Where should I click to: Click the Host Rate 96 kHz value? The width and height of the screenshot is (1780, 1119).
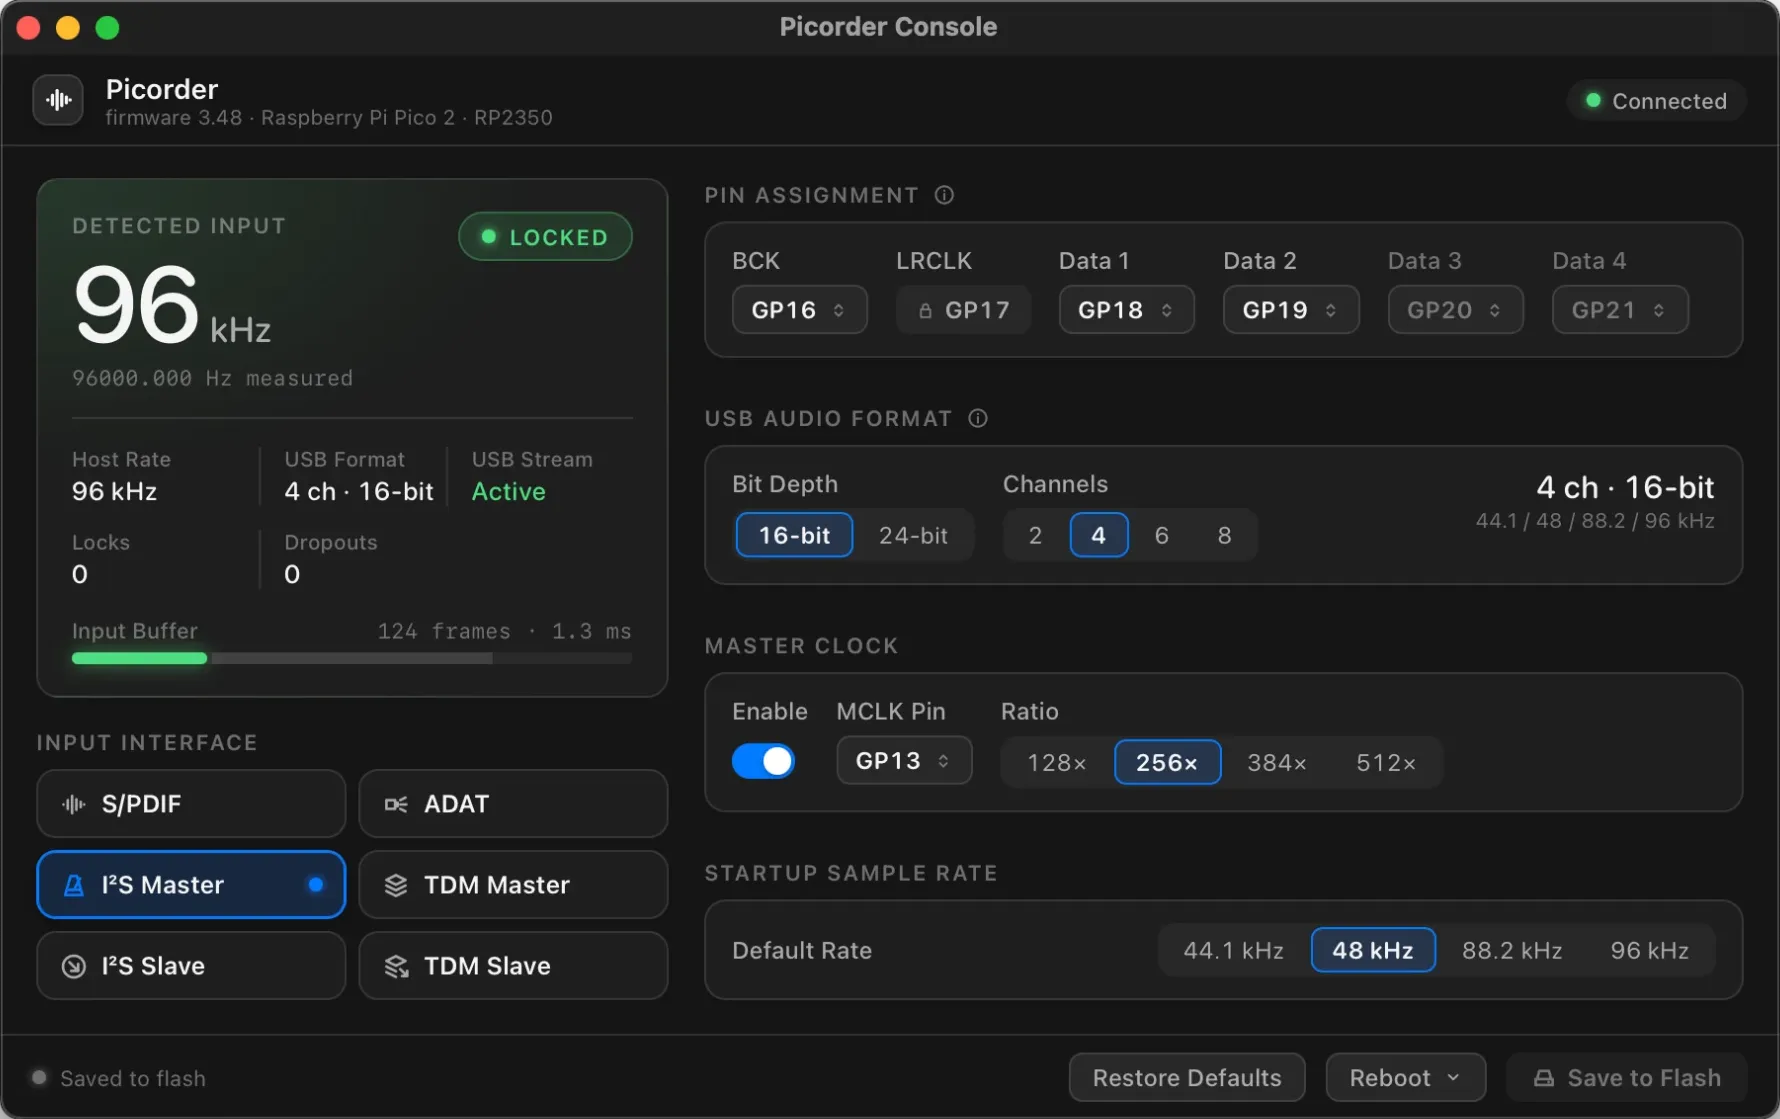pos(114,491)
